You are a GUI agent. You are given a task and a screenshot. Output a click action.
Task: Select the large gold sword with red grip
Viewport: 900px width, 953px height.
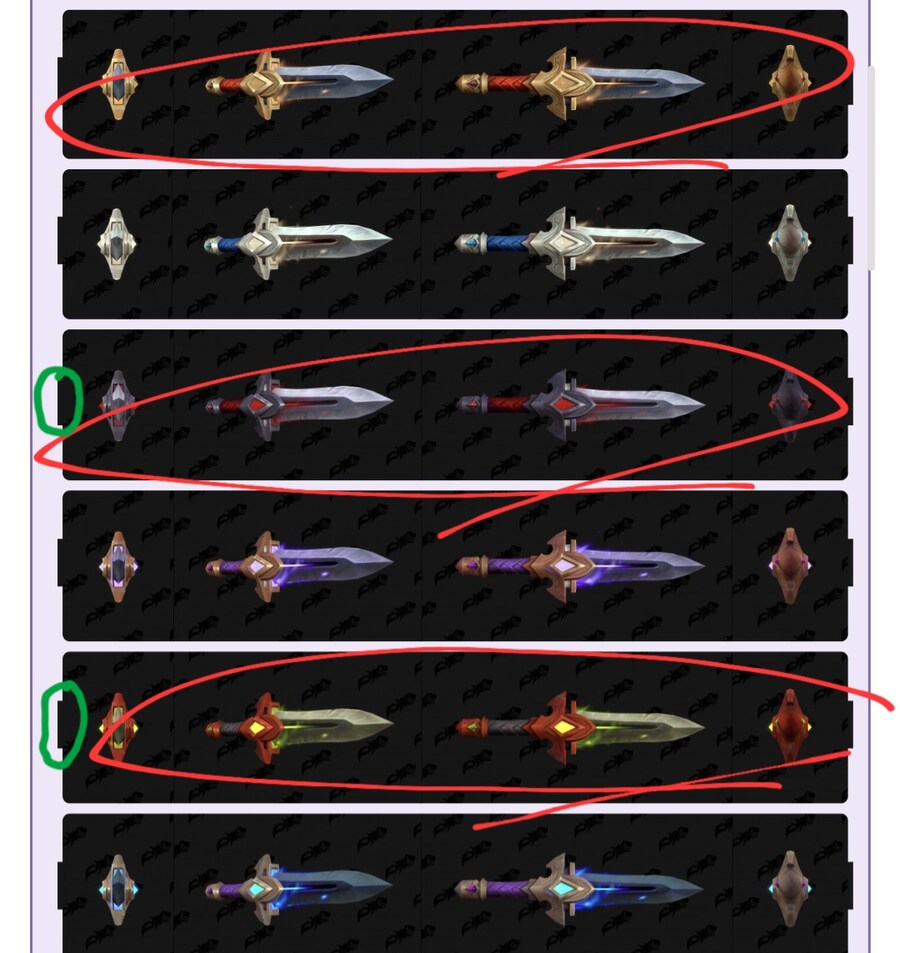pyautogui.click(x=580, y=83)
